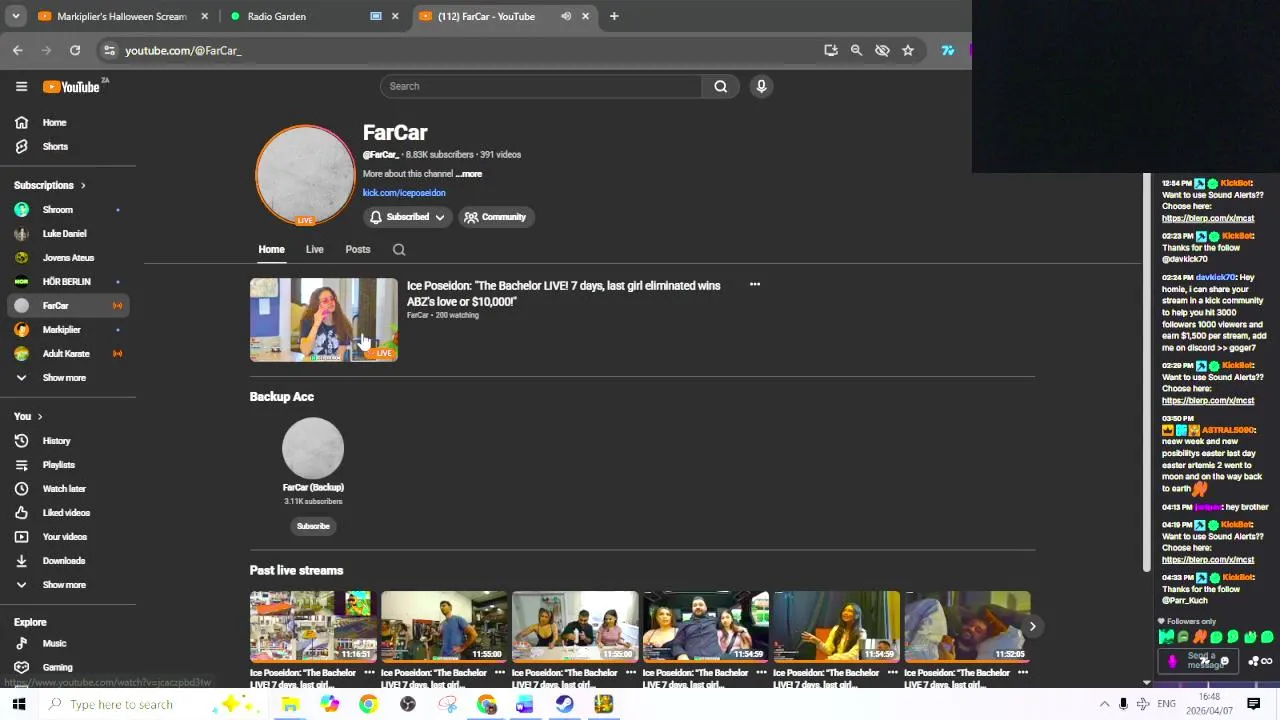Viewport: 1280px width, 720px height.
Task: Open HÖR BERLIN subscription channel
Action: coord(68,281)
